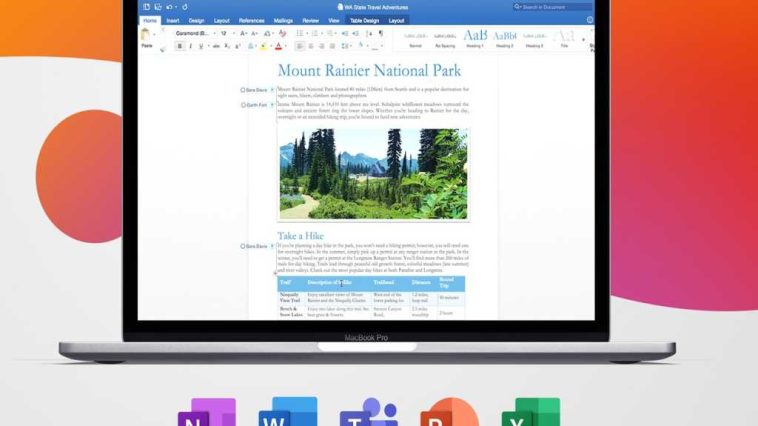Toggle Superscript formatting
This screenshot has height=426, width=758.
click(x=238, y=46)
